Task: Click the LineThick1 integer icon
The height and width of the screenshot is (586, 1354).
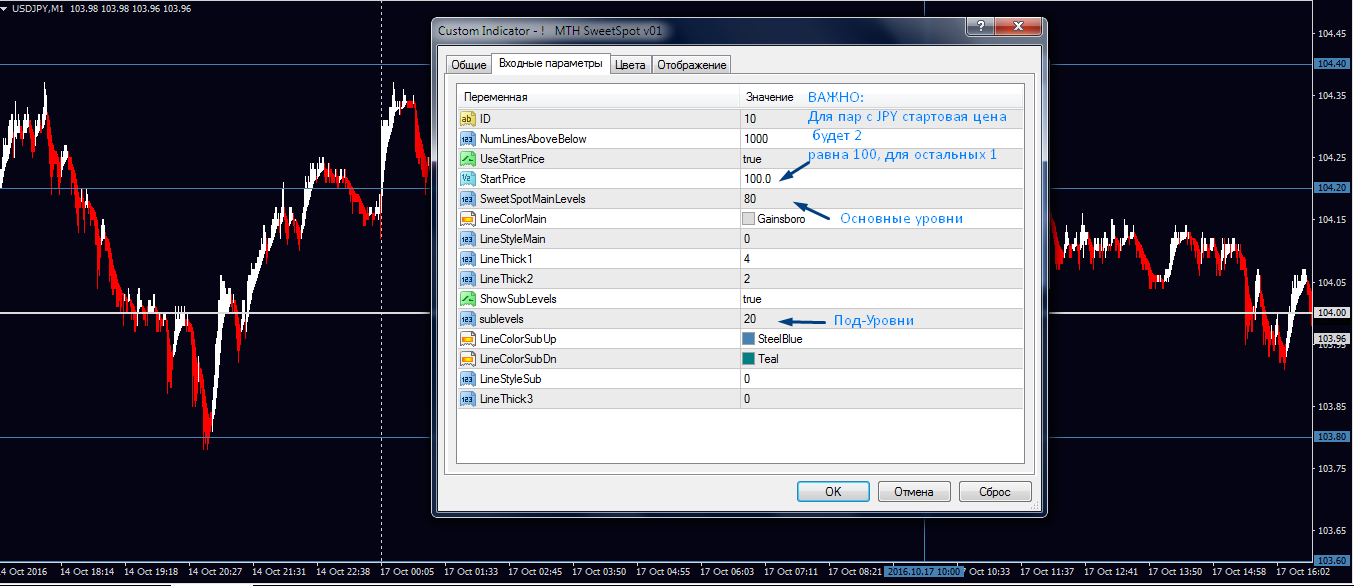Action: (467, 259)
